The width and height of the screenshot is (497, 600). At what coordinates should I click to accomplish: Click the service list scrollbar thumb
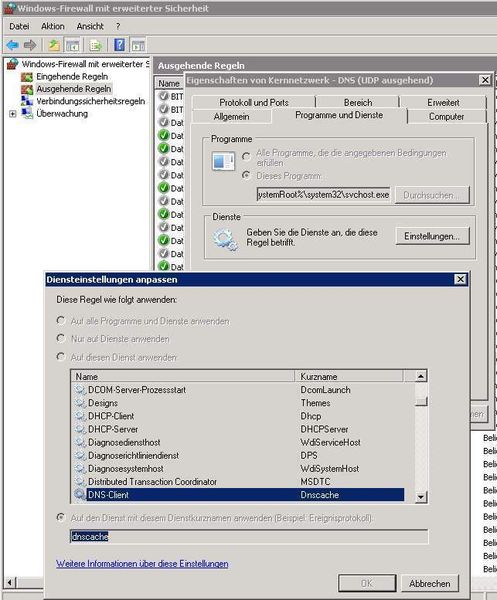(x=420, y=401)
